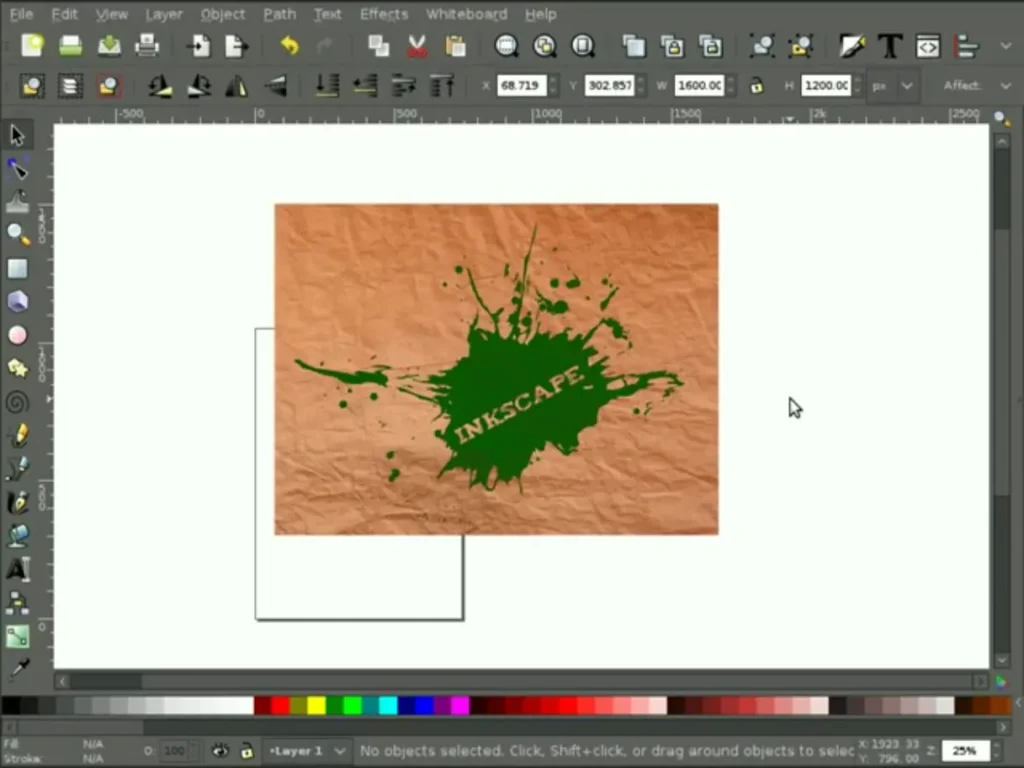Pick the Star and polygon tool

point(17,368)
